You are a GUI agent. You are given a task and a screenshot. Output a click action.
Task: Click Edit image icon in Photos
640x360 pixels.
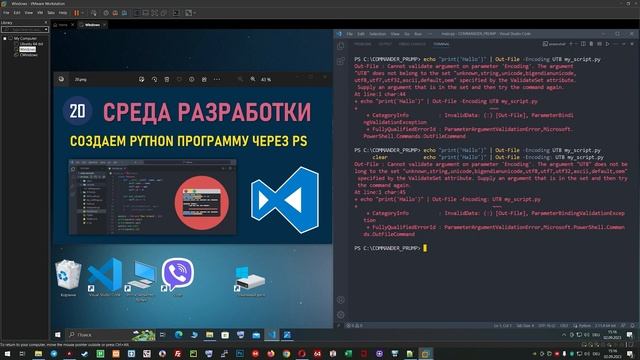click(x=142, y=79)
